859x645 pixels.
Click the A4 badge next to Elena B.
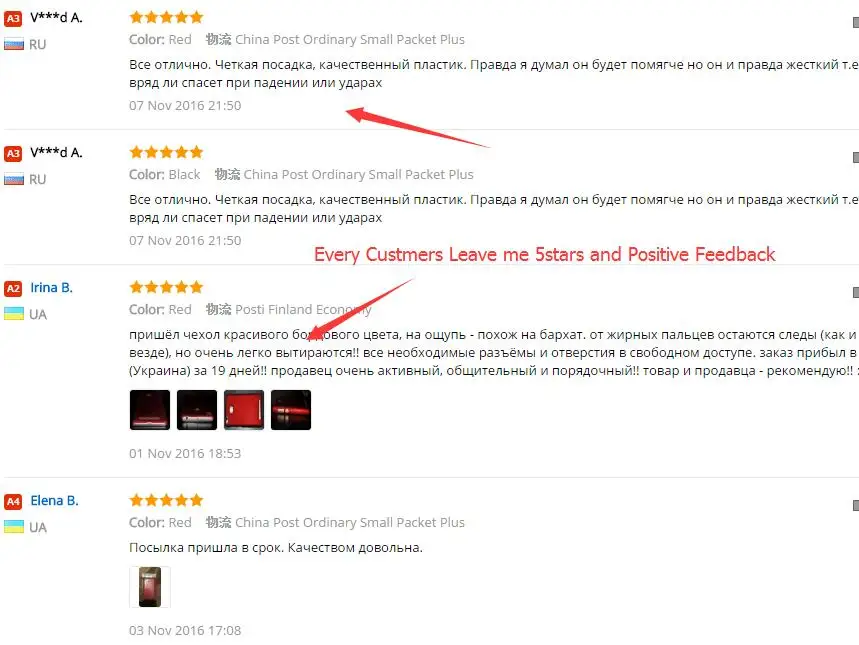13,501
